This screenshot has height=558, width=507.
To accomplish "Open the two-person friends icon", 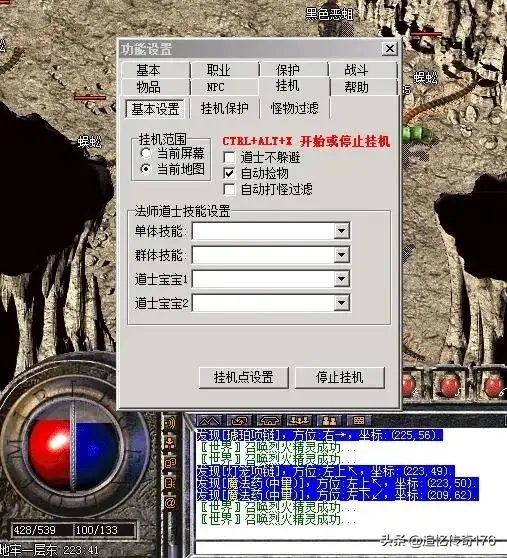I will (x=329, y=421).
